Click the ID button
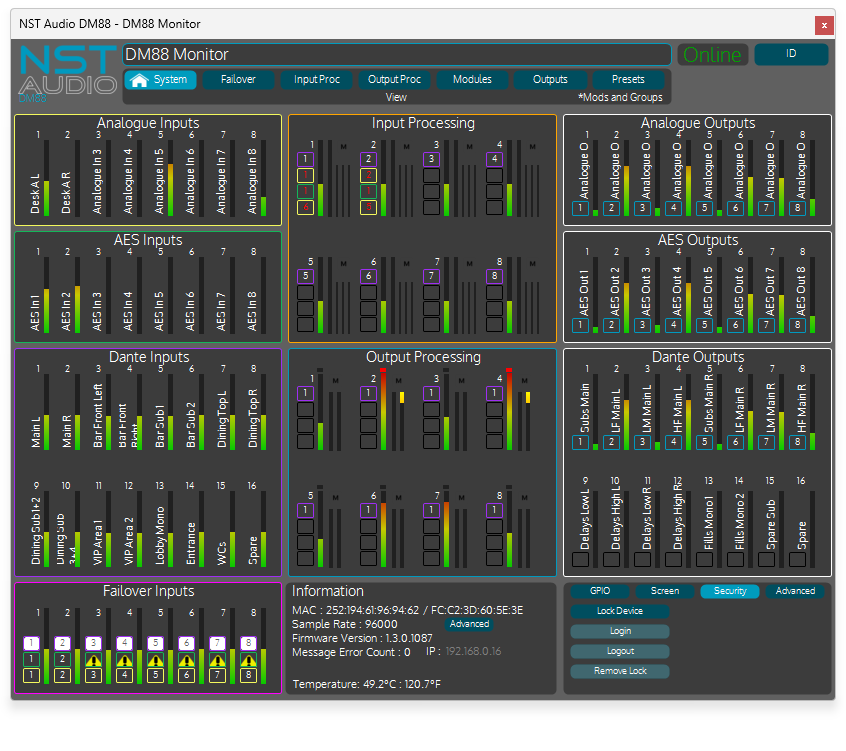This screenshot has width=846, height=751. click(791, 54)
